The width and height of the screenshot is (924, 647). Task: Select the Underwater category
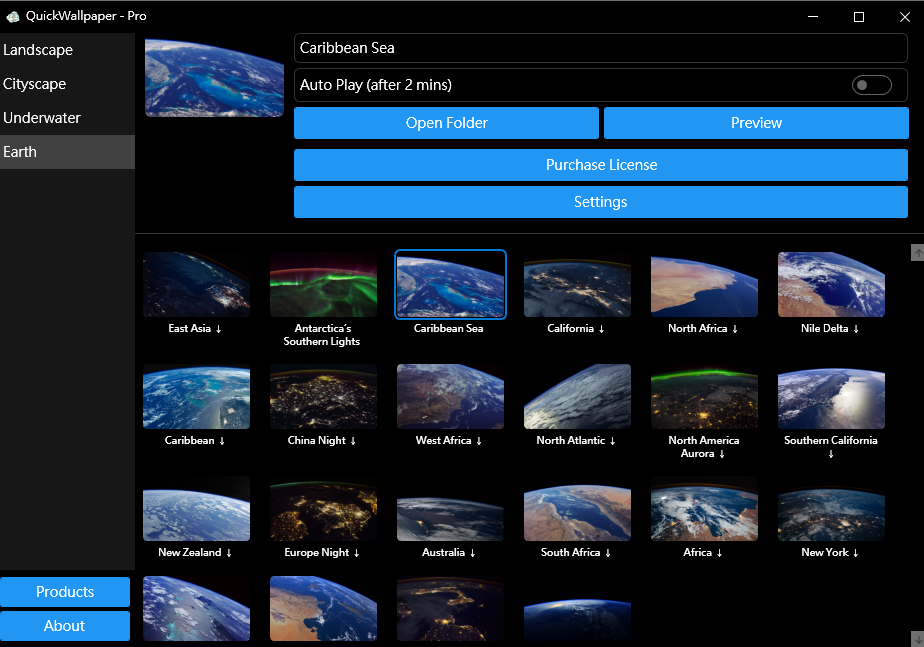coord(67,118)
